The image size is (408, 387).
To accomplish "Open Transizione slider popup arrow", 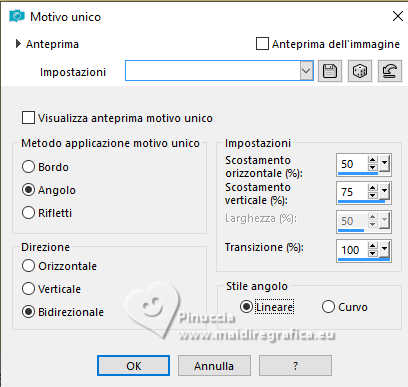I will (384, 250).
